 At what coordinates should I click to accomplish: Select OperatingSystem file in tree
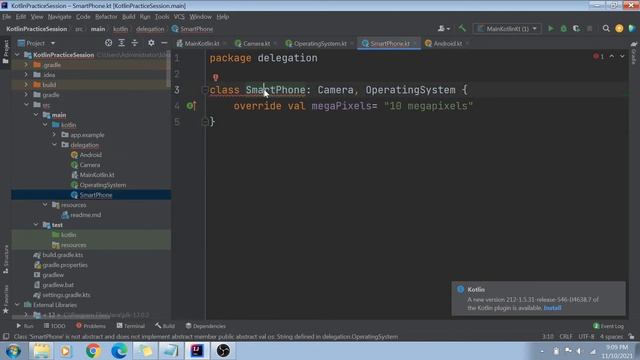click(102, 185)
